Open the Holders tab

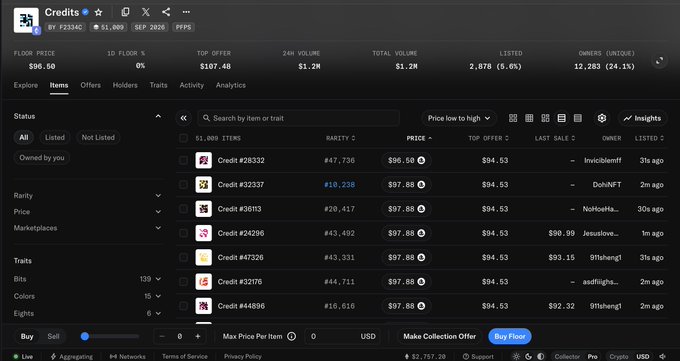[x=125, y=85]
